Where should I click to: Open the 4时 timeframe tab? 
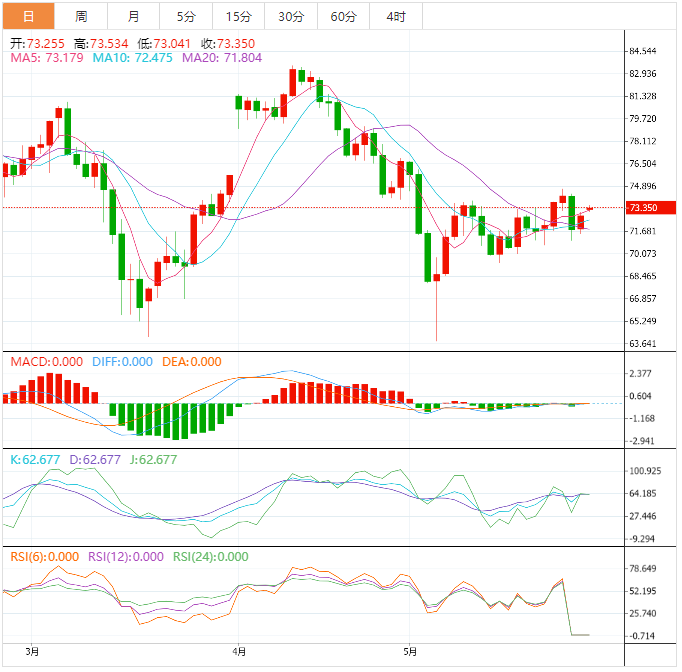(x=395, y=16)
